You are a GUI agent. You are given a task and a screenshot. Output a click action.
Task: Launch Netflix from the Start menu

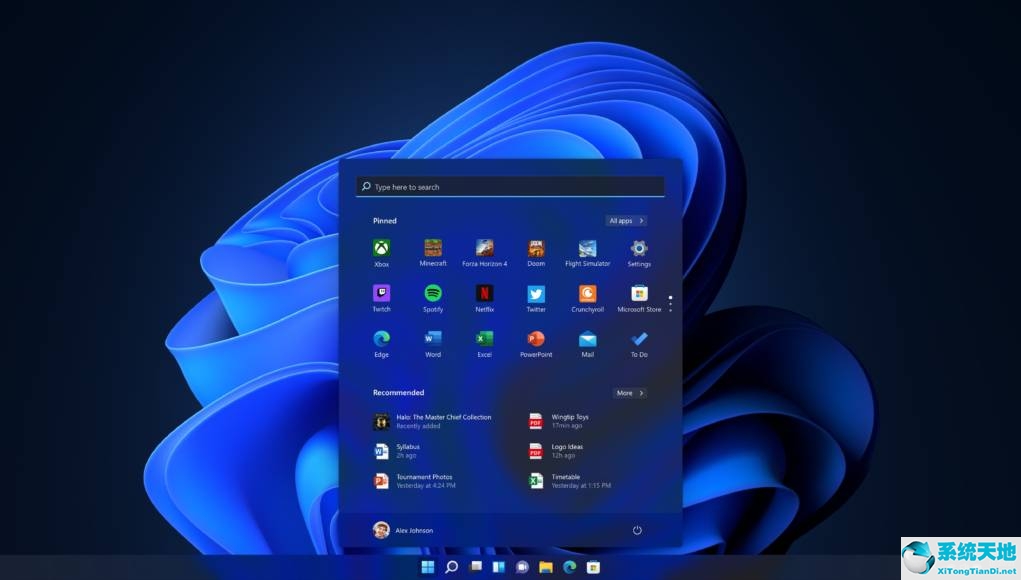[x=484, y=296]
